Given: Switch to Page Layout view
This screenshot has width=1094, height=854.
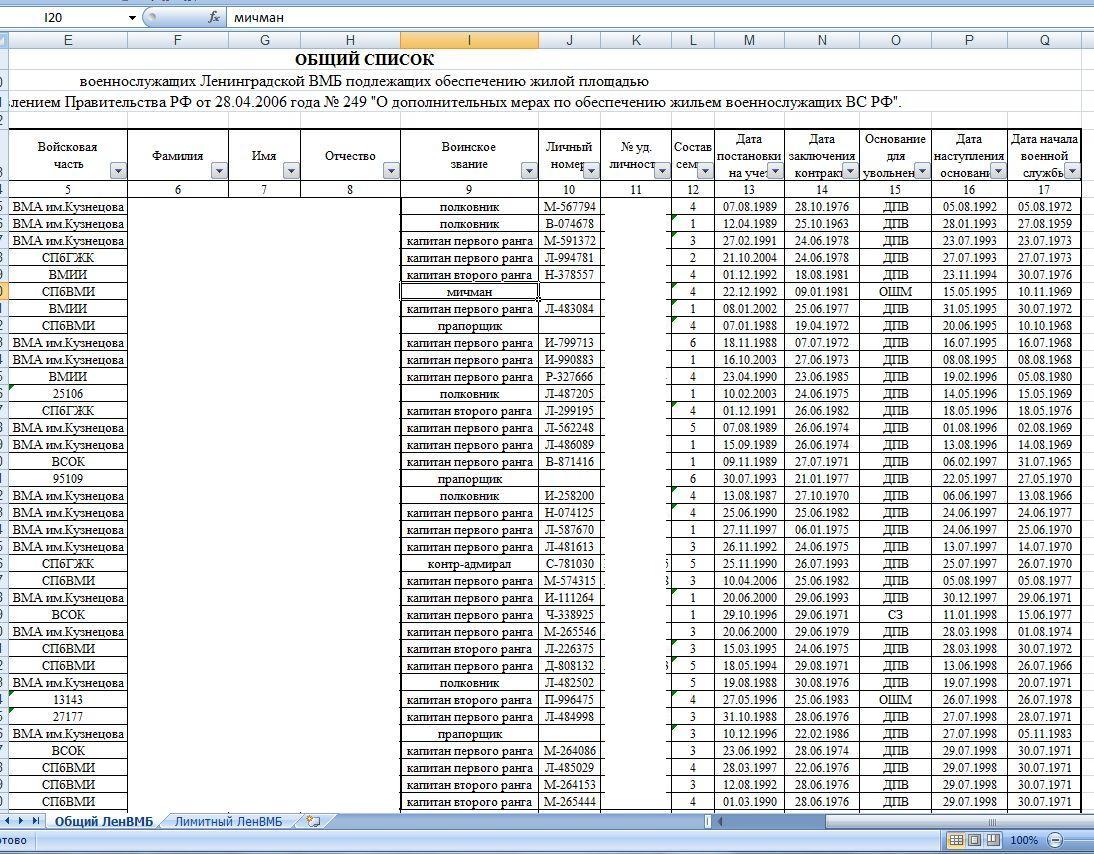Looking at the screenshot, I should click(x=974, y=840).
